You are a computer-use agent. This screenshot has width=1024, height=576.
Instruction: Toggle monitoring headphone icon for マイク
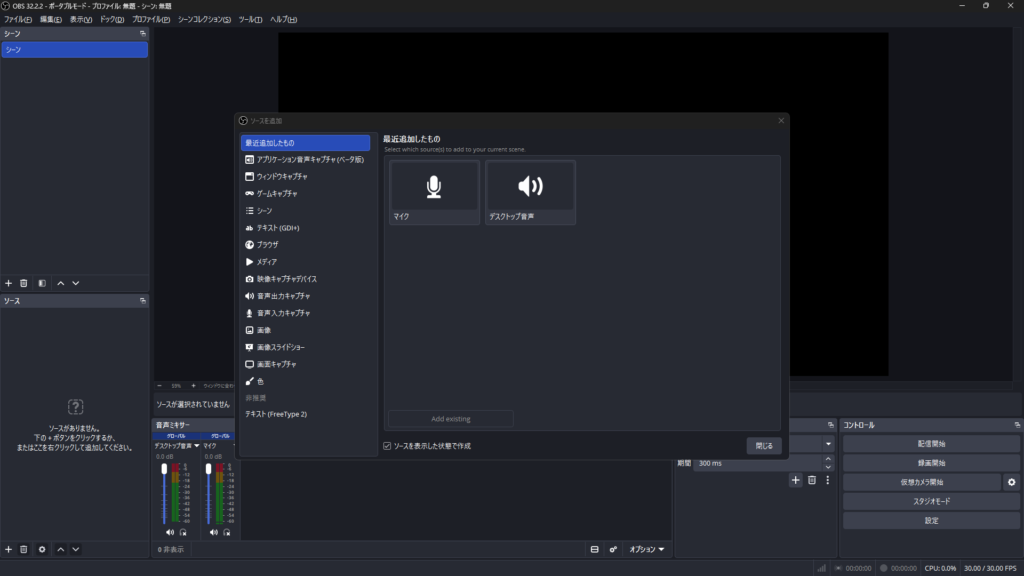pos(227,532)
